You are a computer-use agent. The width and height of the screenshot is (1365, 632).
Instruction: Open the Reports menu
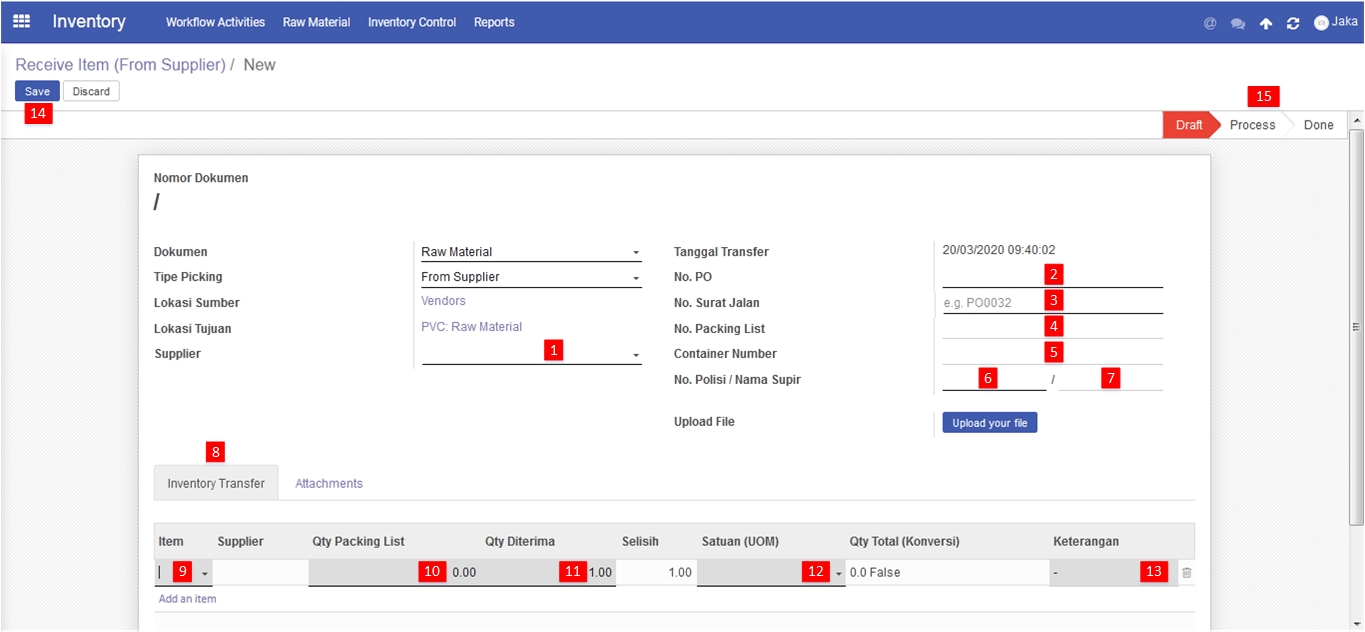coord(494,22)
